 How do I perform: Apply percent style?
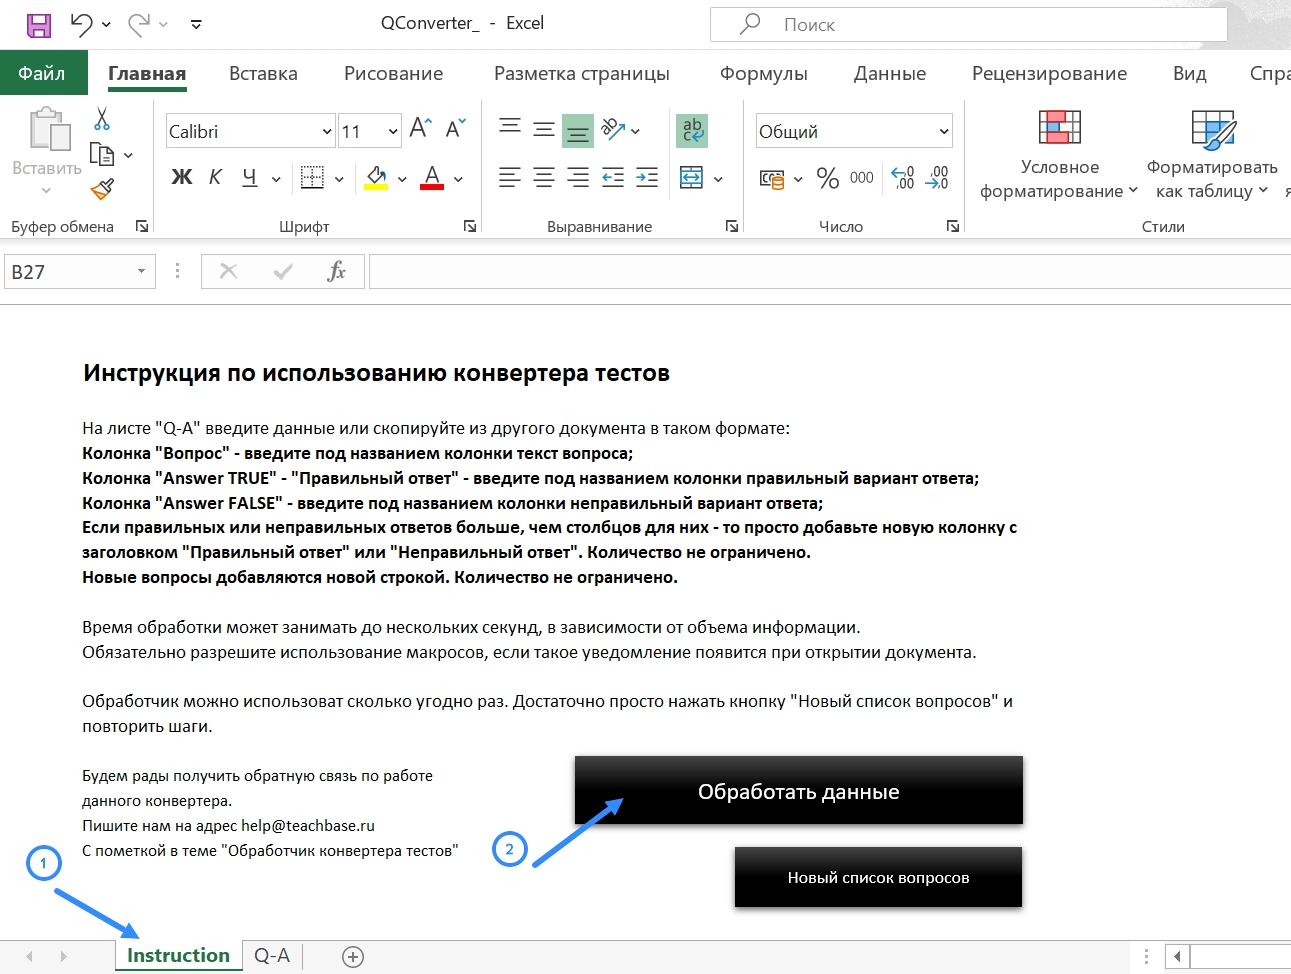tap(827, 178)
